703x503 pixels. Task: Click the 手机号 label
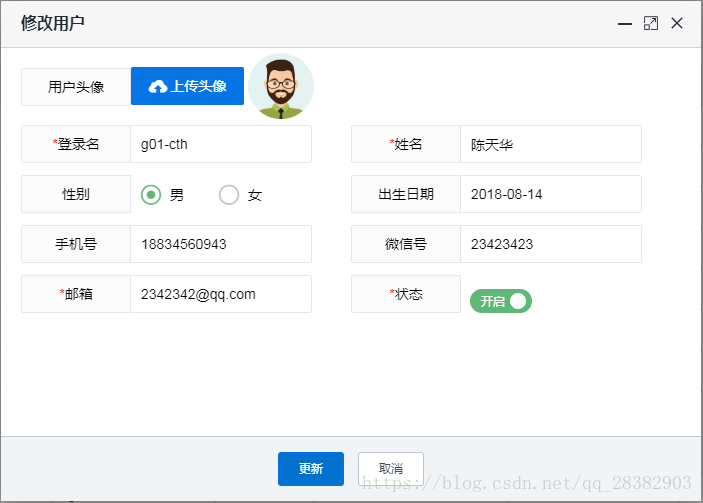tap(76, 244)
